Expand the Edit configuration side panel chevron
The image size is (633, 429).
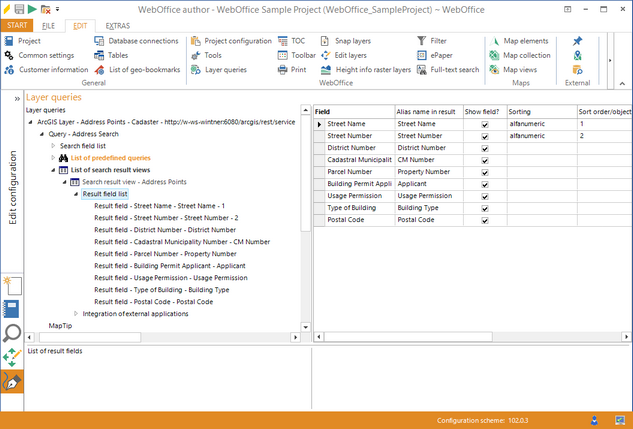click(17, 98)
